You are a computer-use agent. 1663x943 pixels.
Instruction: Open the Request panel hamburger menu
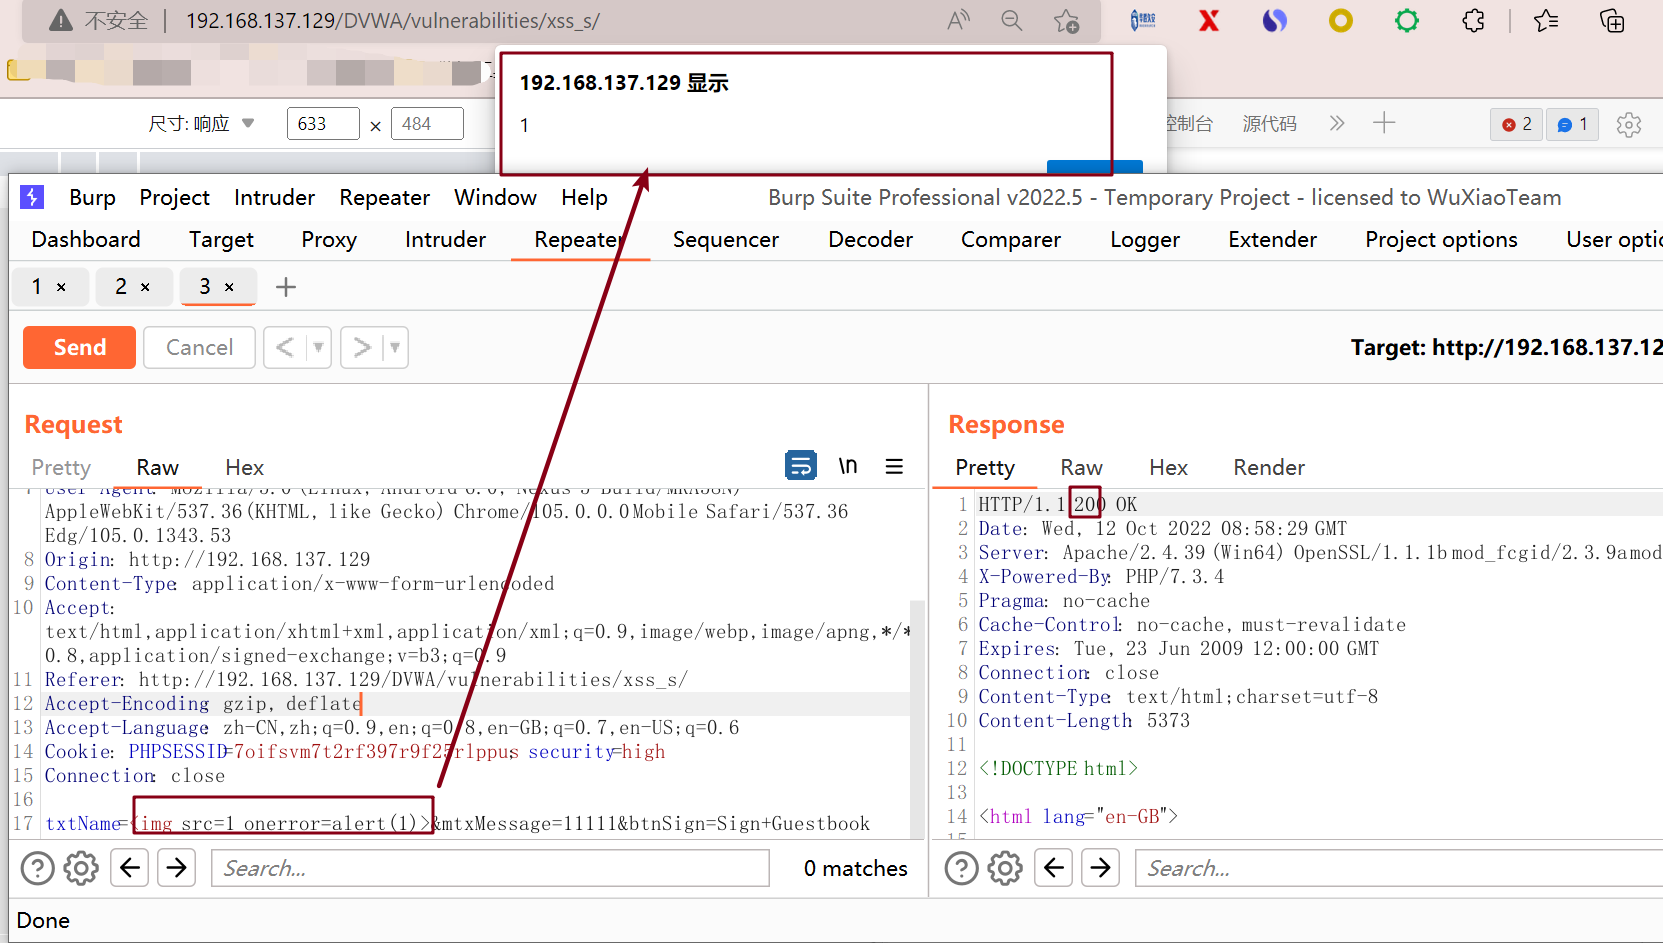pyautogui.click(x=893, y=465)
